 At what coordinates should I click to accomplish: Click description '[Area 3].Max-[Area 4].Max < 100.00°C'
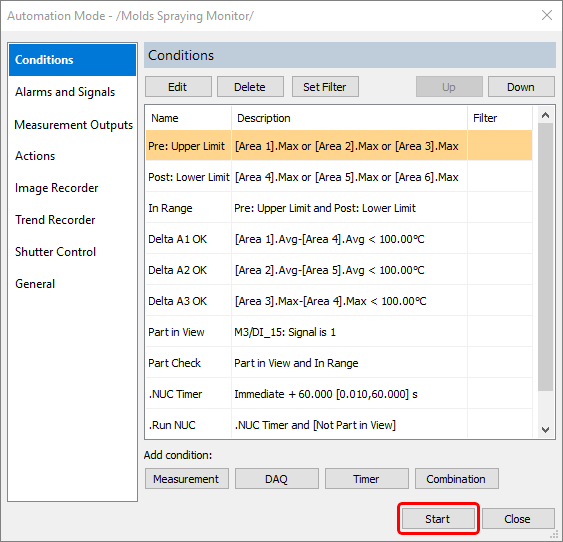330,301
